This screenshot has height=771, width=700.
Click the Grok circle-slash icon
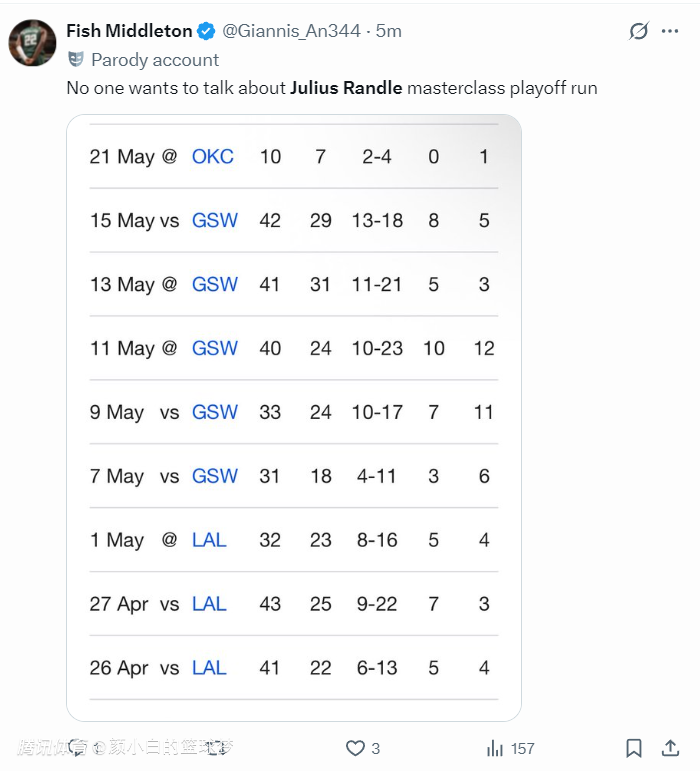tap(639, 31)
